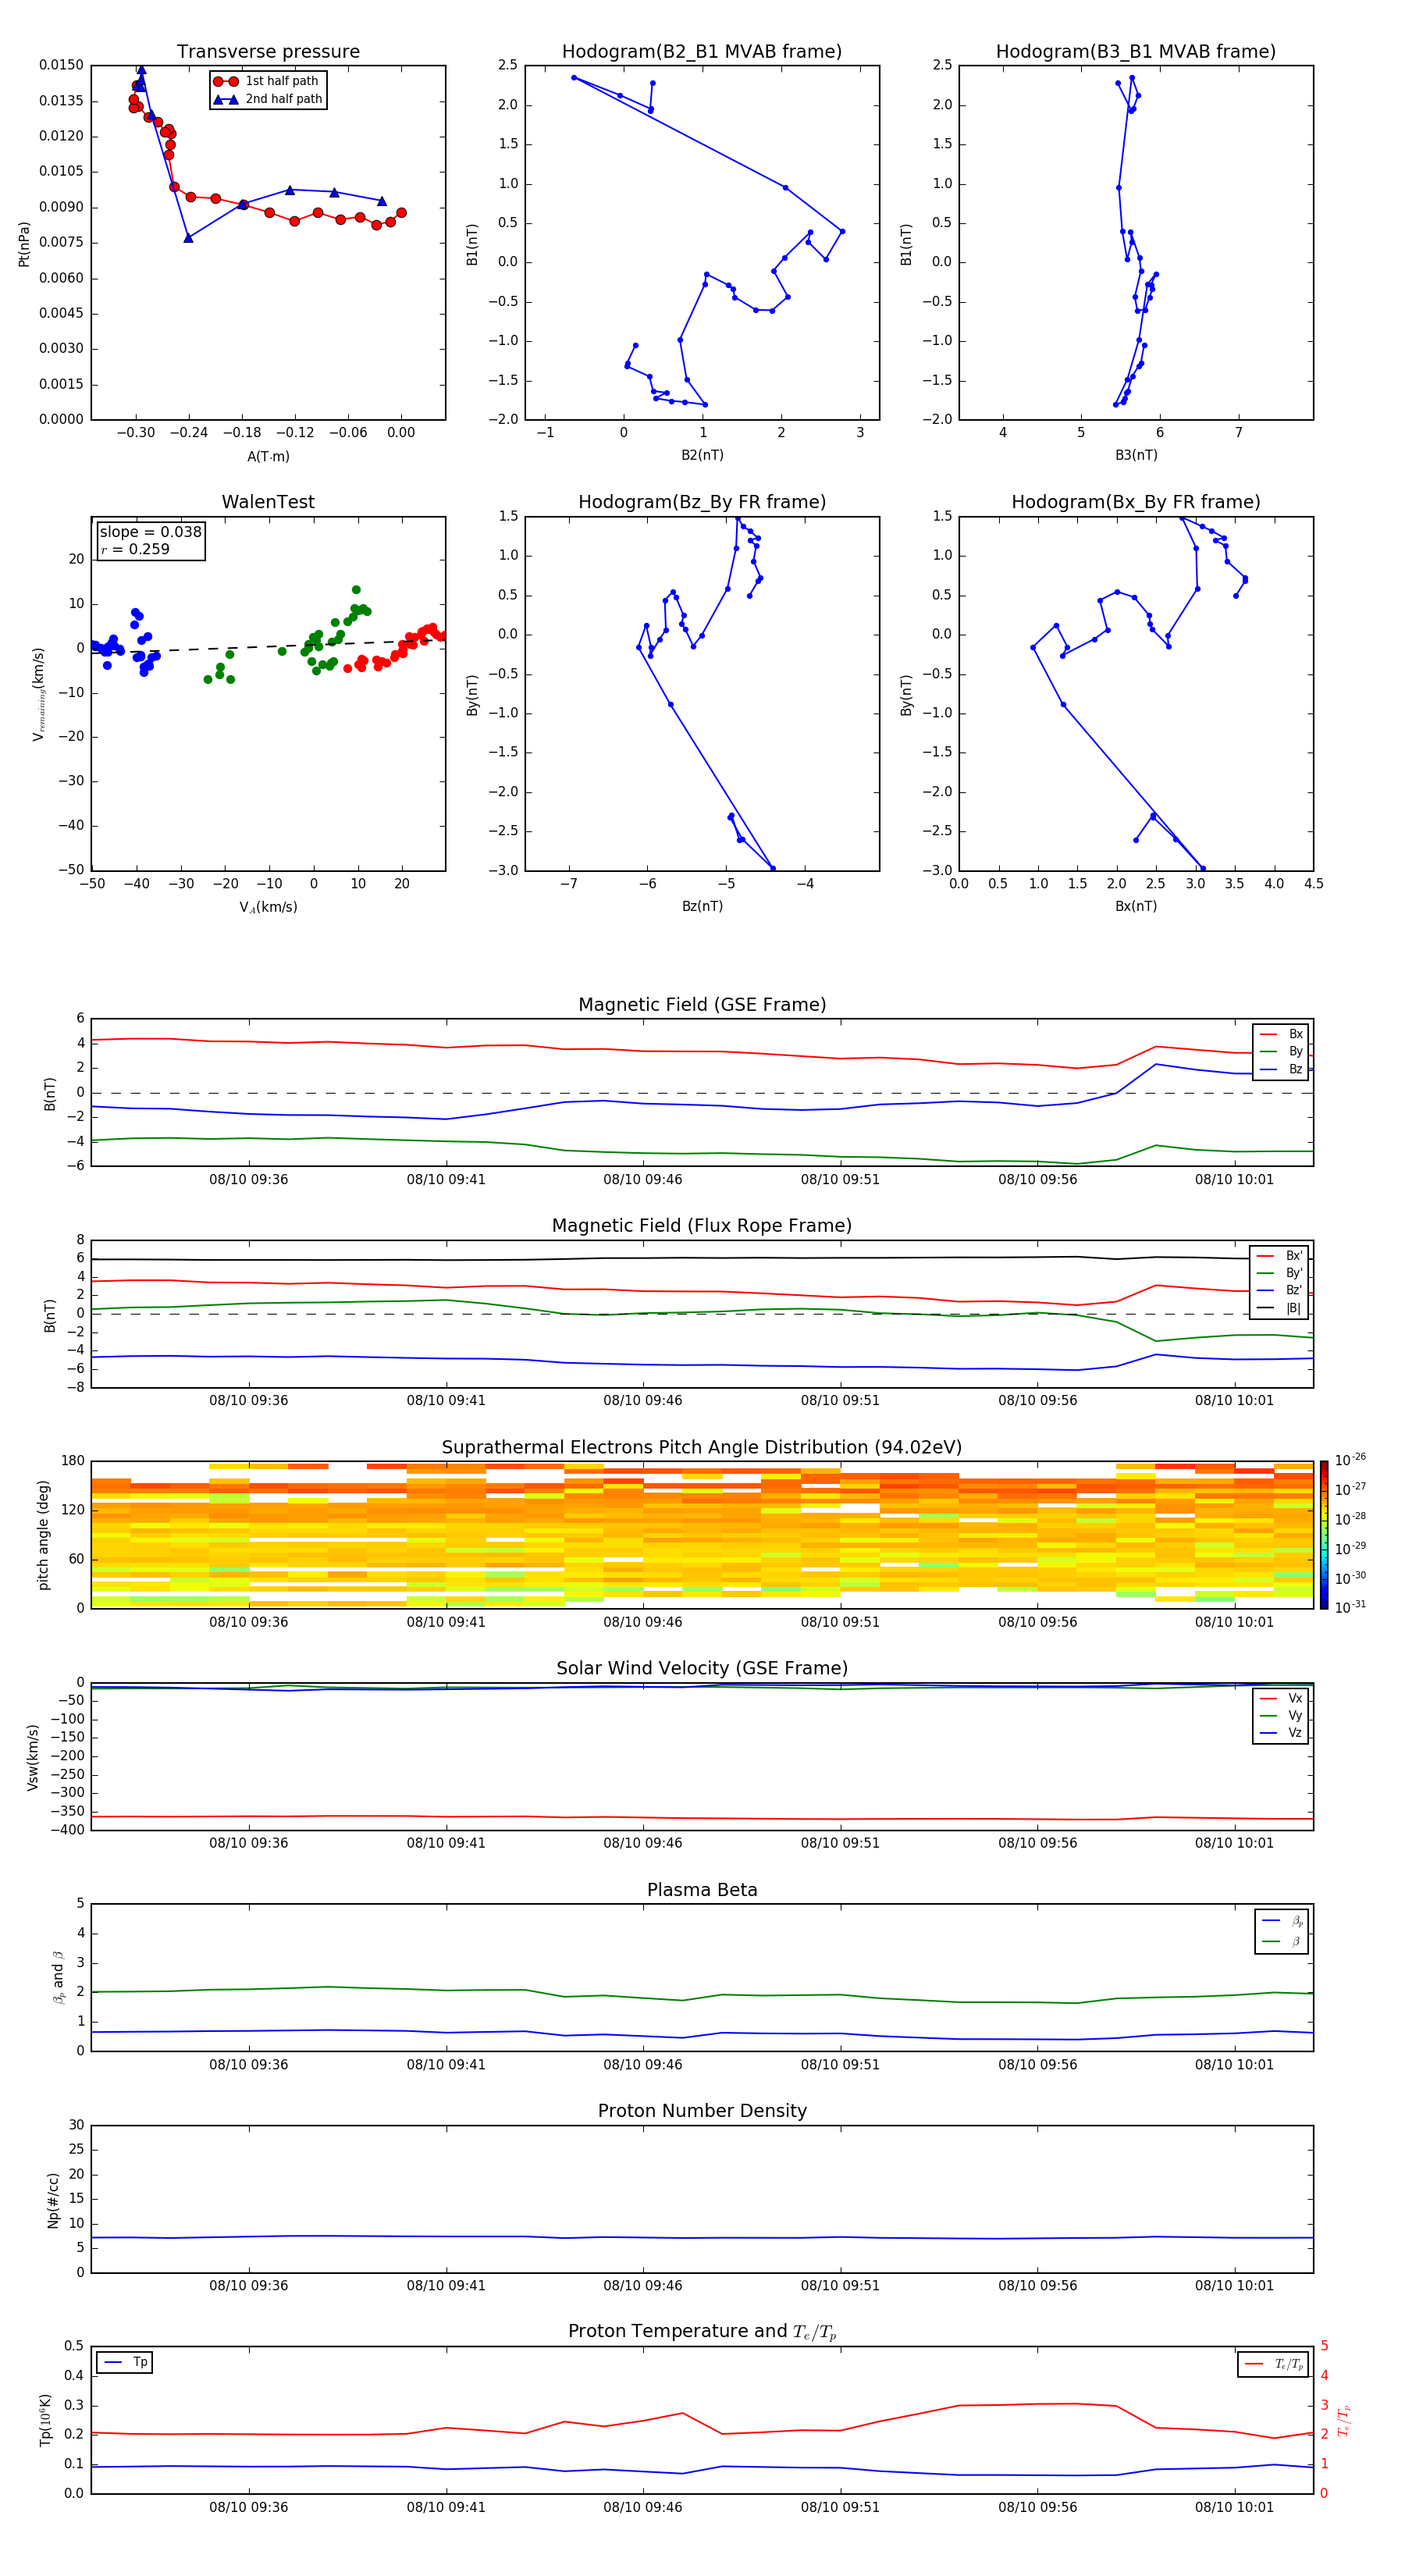Click 'slope = 0.038' in WalenTest box
The width and height of the screenshot is (1405, 2576).
click(x=150, y=532)
